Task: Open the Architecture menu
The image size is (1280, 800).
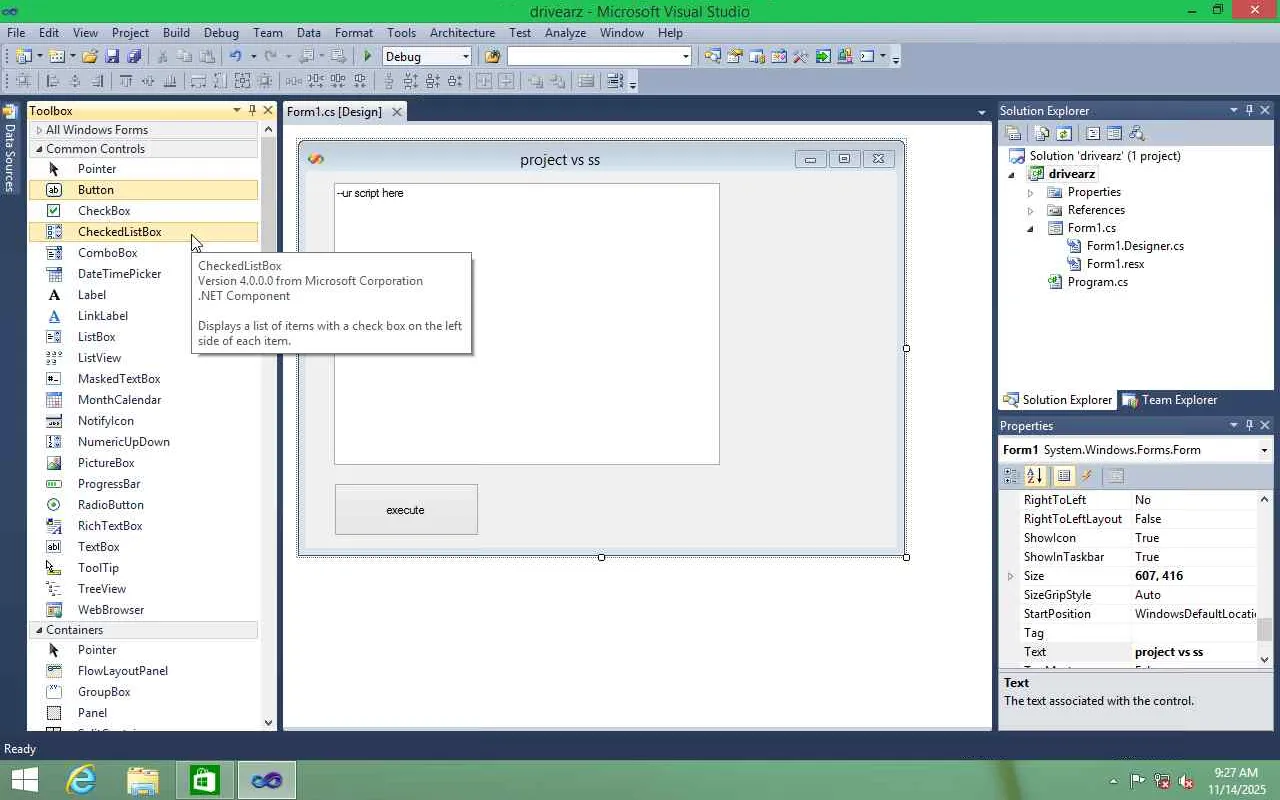Action: (462, 33)
